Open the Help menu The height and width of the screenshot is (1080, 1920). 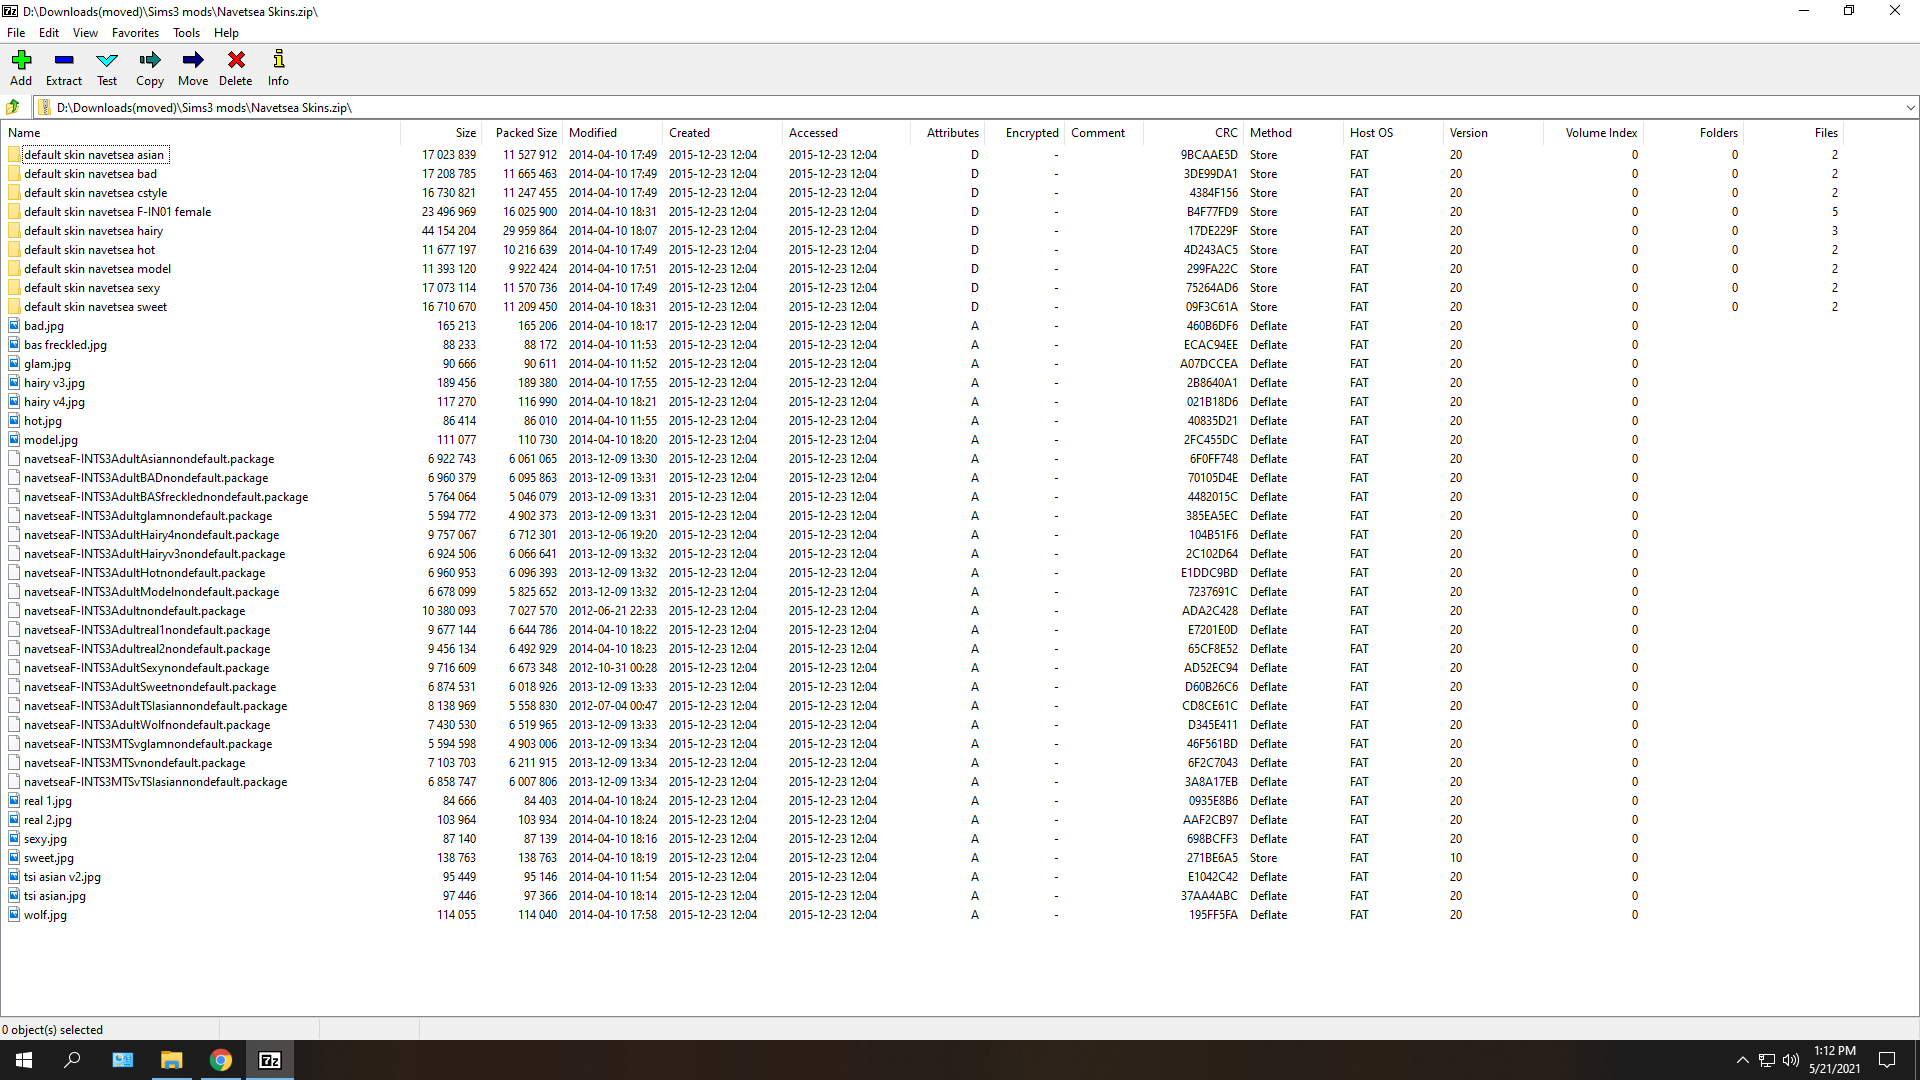point(226,33)
